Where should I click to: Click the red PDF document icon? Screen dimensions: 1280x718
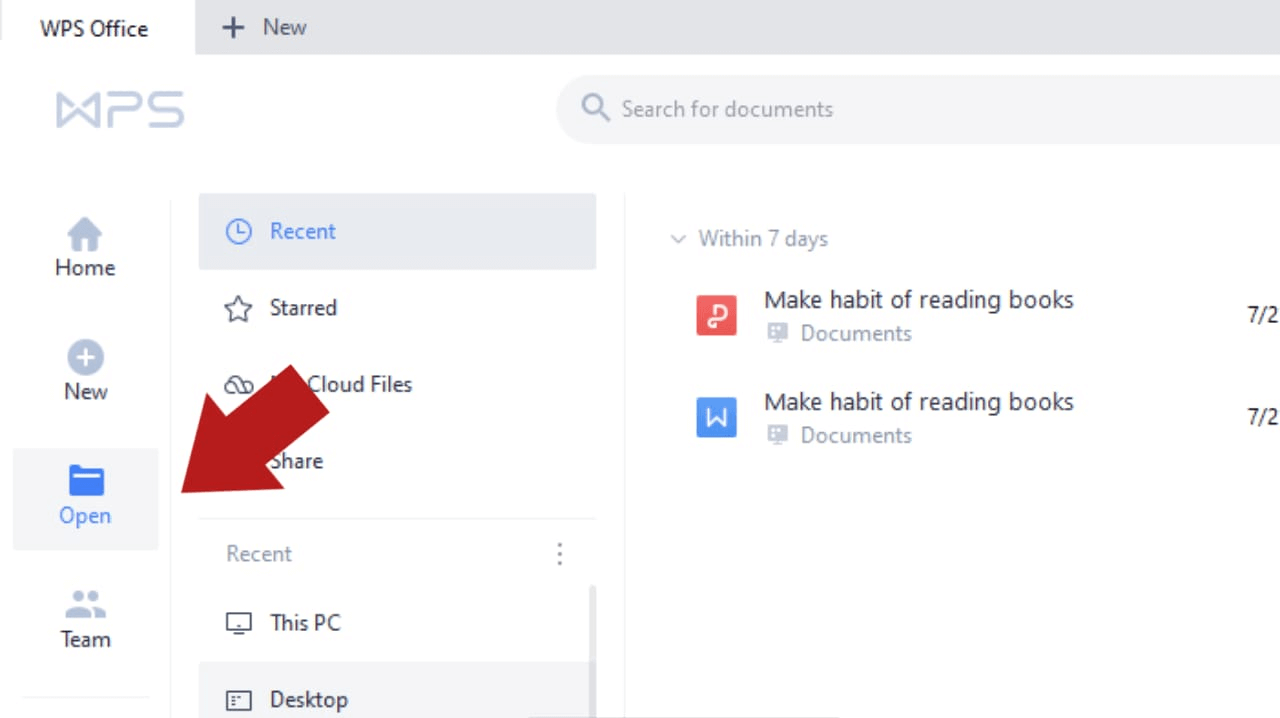coord(716,315)
